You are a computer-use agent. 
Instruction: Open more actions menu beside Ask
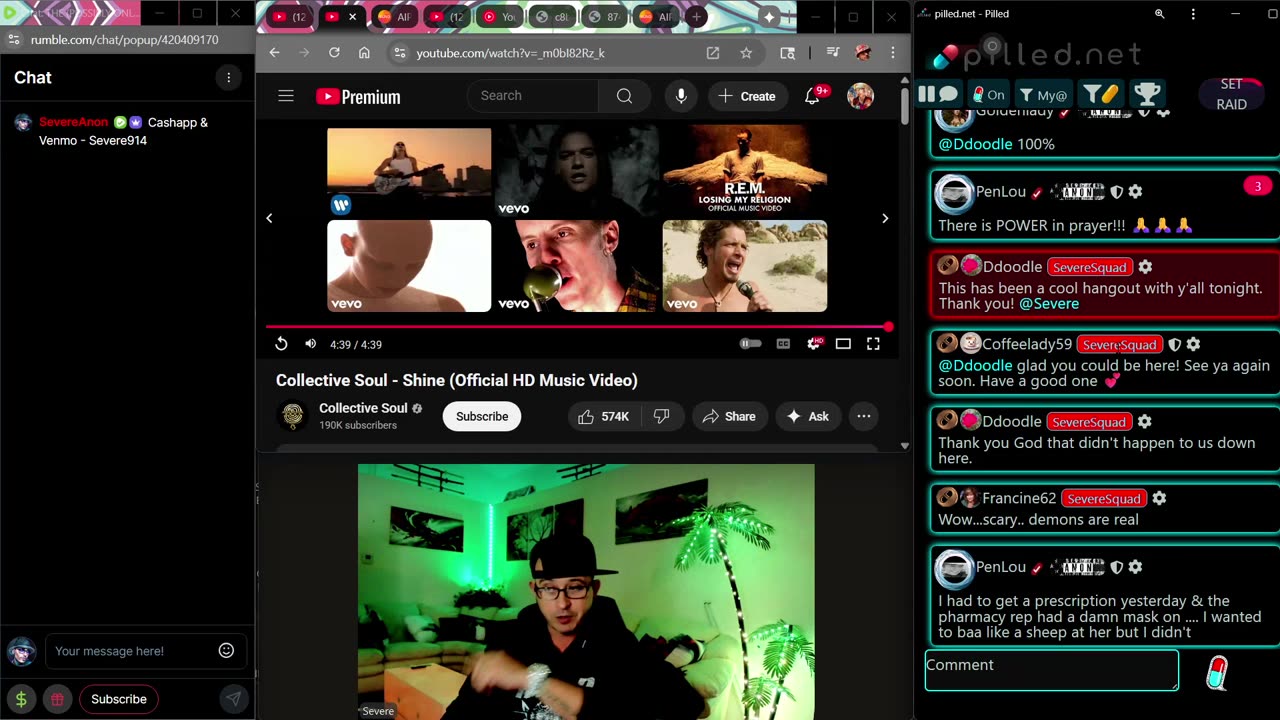click(x=864, y=416)
